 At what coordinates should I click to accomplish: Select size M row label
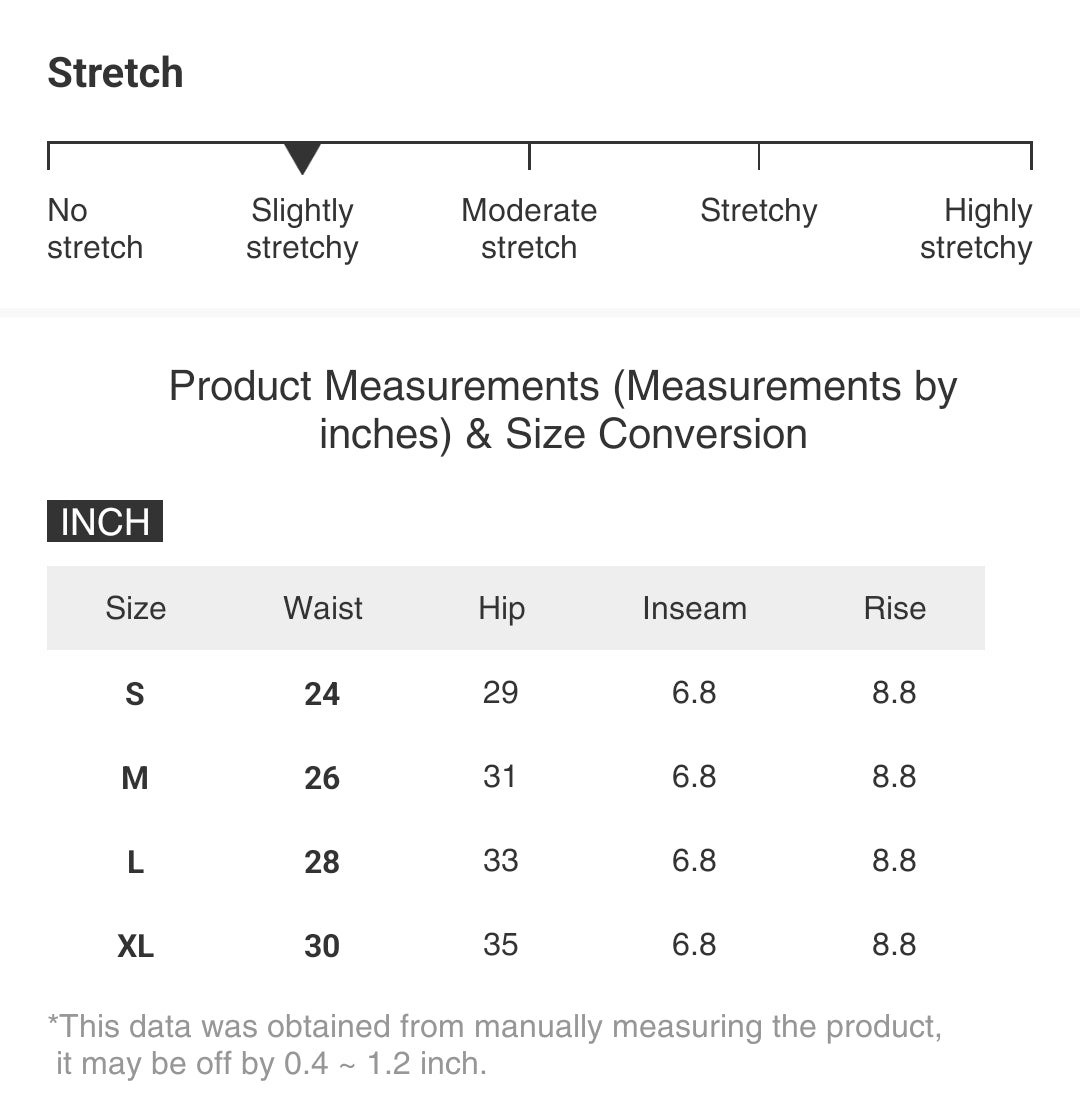(x=135, y=778)
